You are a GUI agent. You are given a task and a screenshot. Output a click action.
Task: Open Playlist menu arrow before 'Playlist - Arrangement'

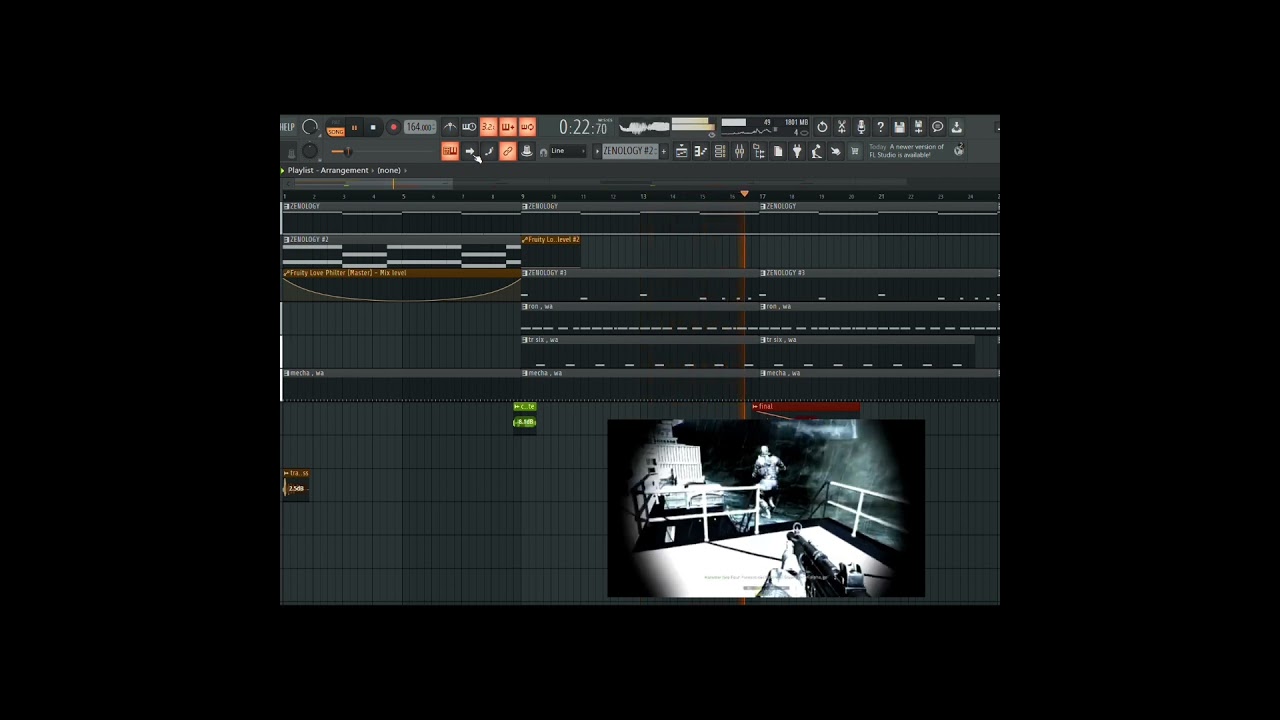click(x=283, y=170)
